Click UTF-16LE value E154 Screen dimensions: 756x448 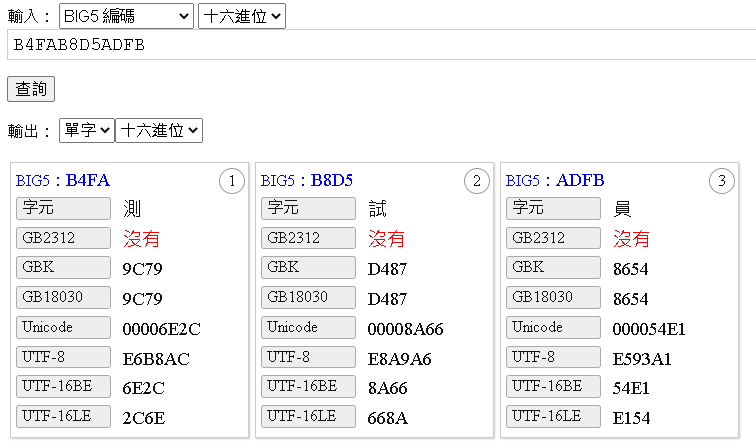pyautogui.click(x=632, y=418)
